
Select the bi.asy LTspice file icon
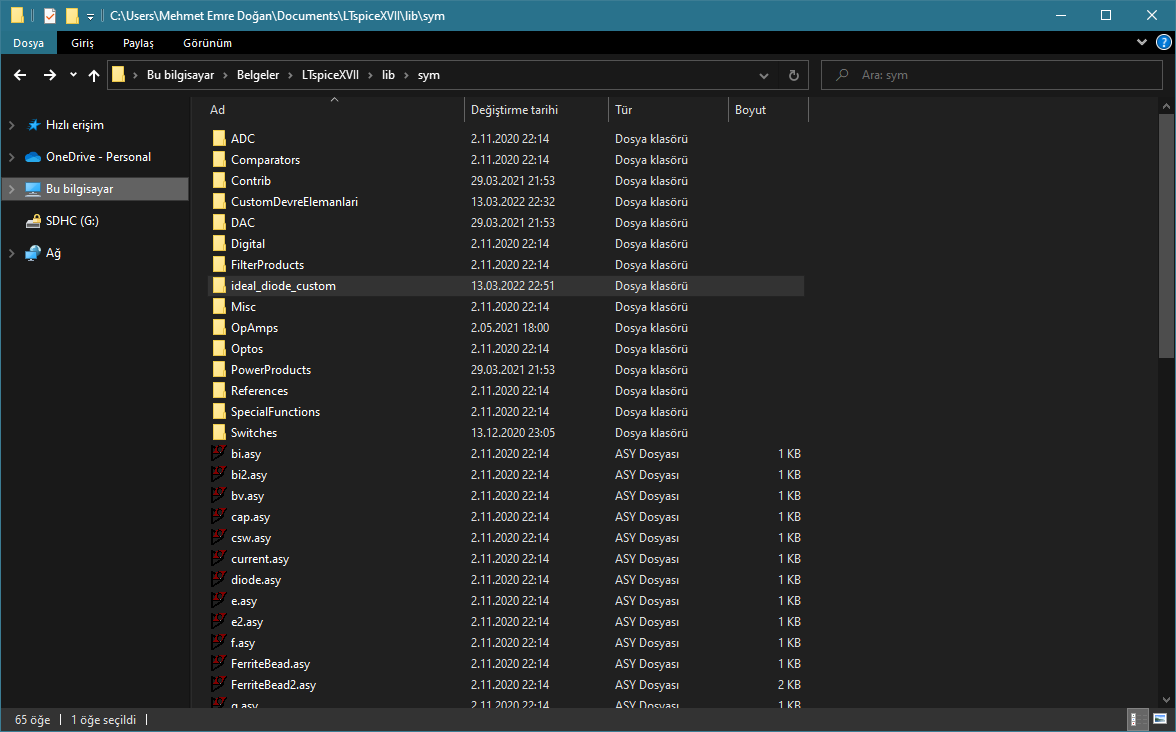[x=218, y=453]
